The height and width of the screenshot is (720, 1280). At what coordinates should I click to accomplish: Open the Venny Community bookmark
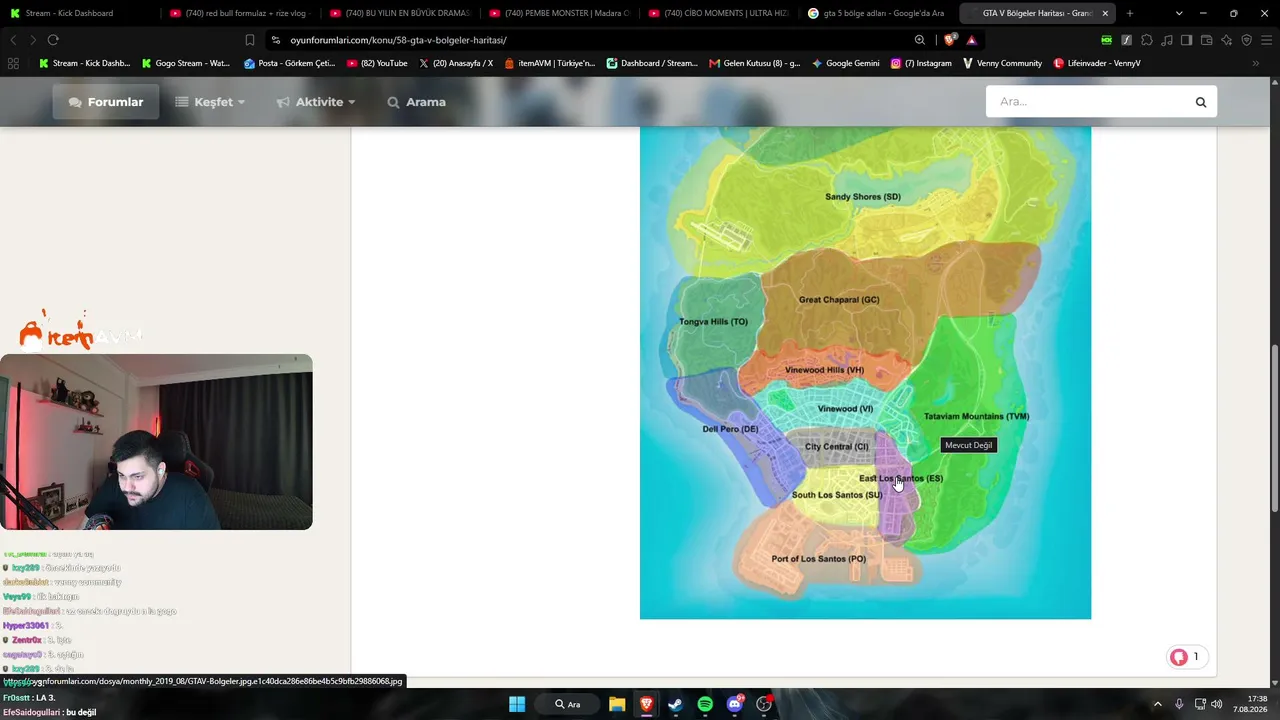[x=1002, y=63]
